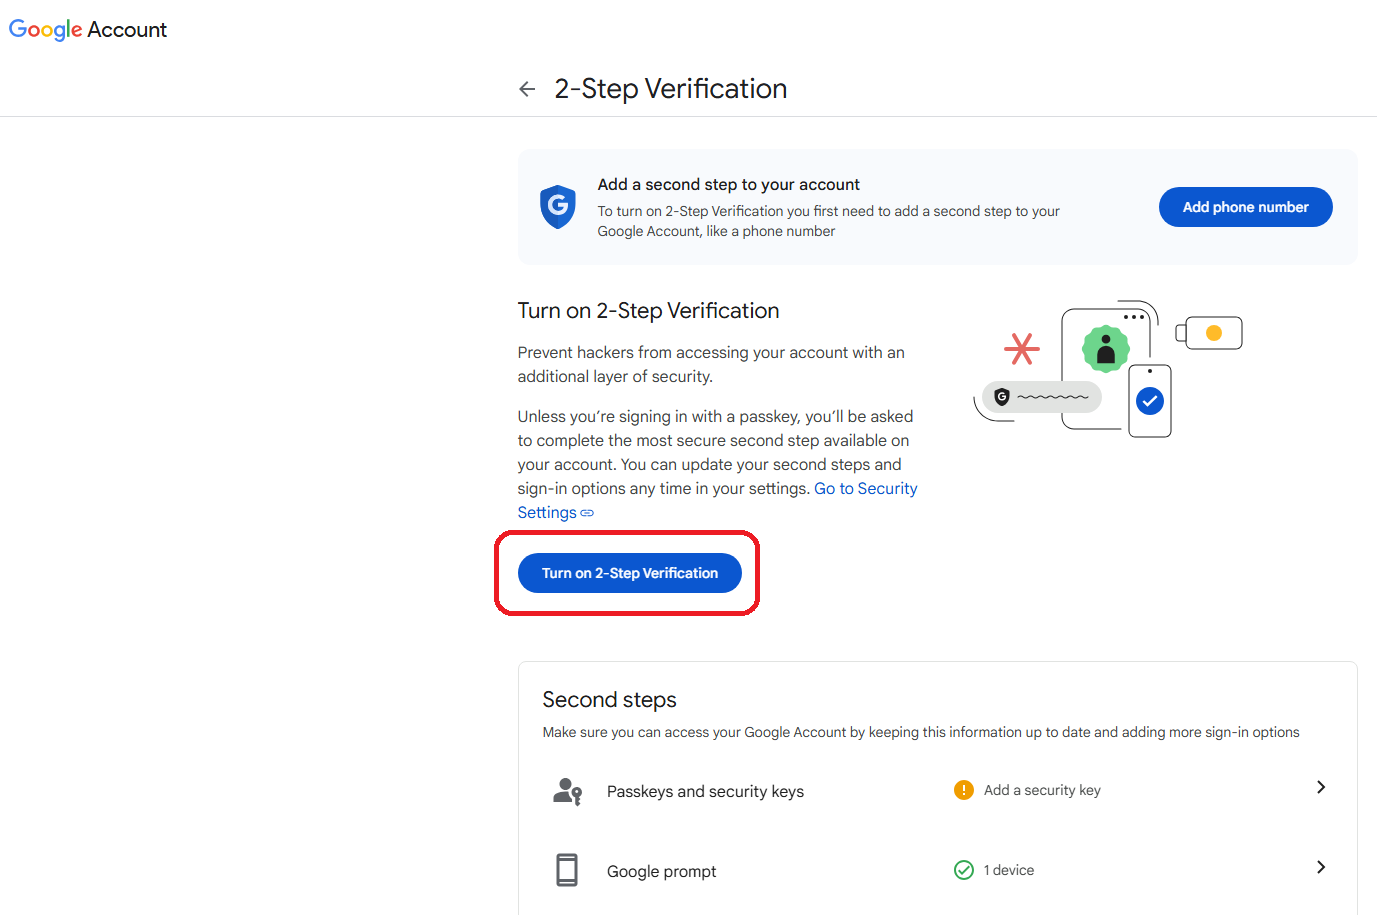This screenshot has width=1377, height=915.
Task: Click the 2-Step Verification page title
Action: [x=671, y=89]
